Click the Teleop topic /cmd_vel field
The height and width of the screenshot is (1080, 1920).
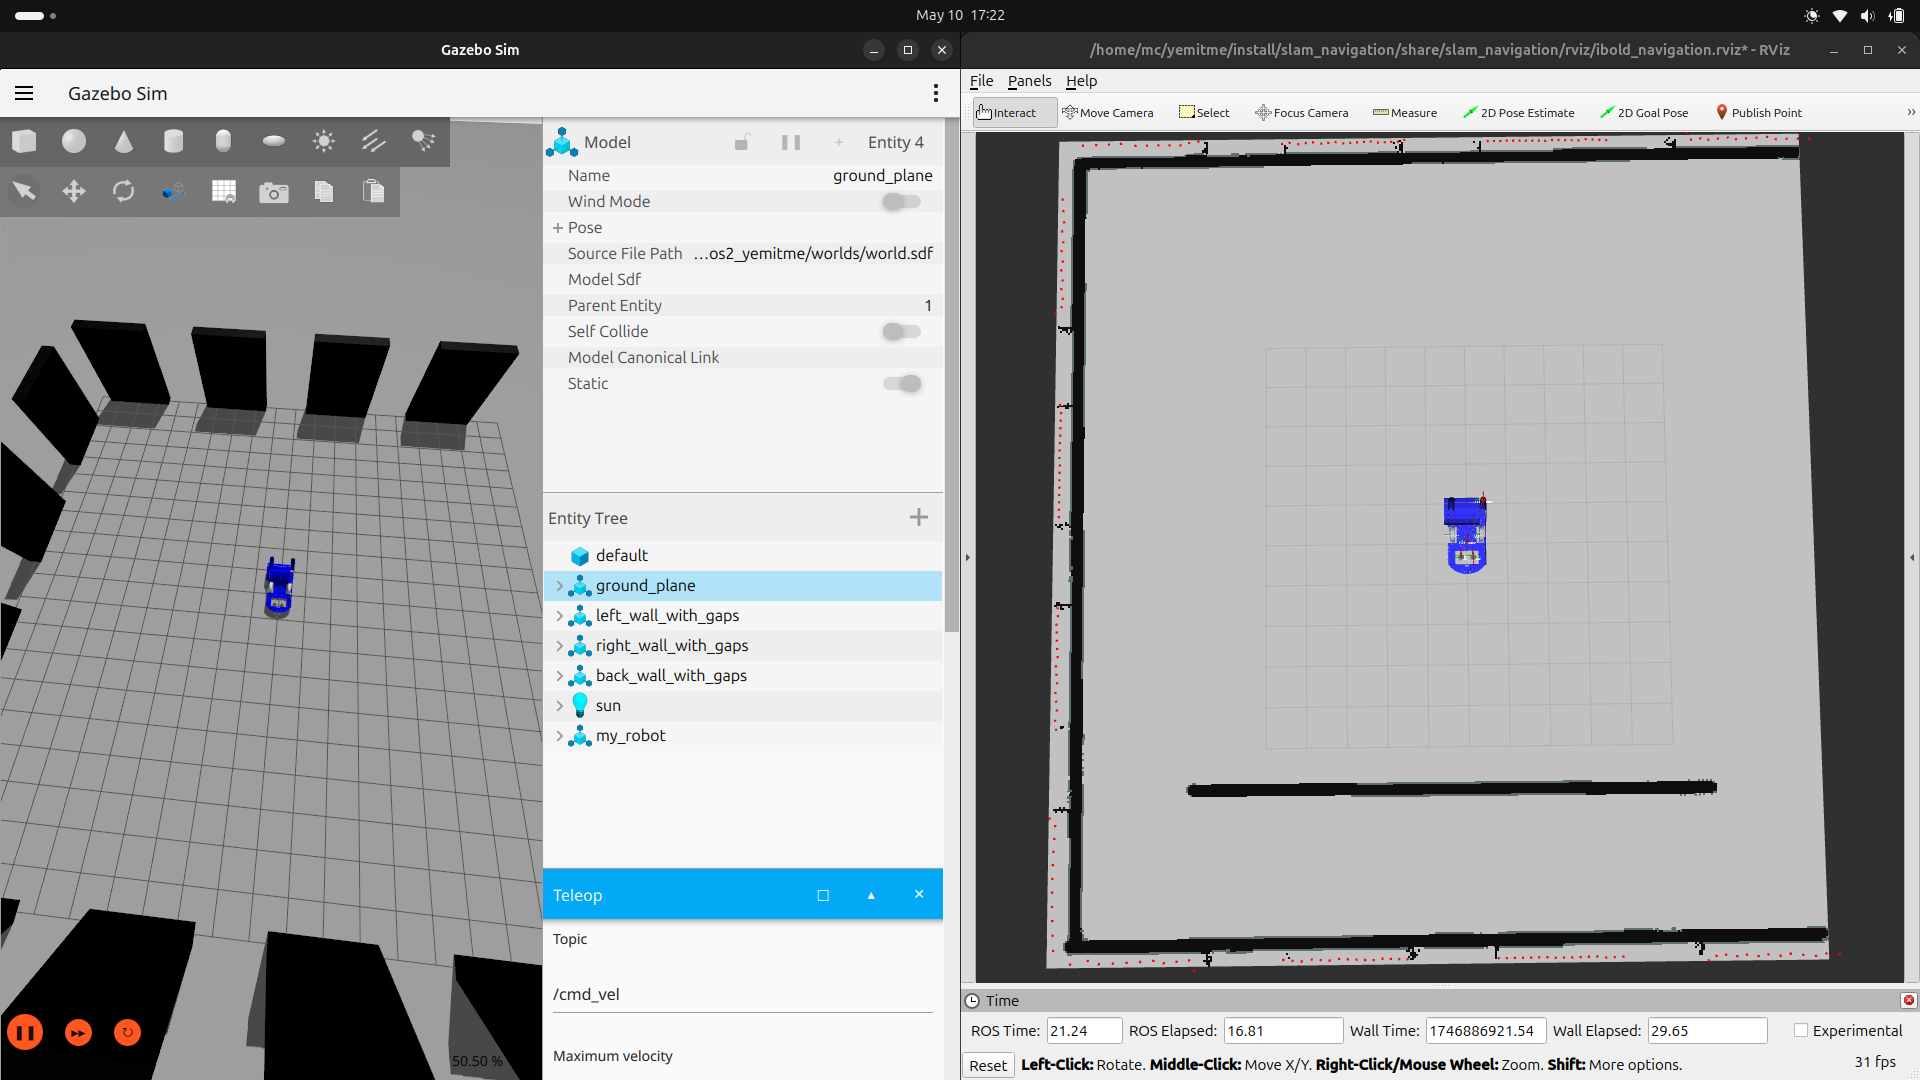[x=742, y=994]
